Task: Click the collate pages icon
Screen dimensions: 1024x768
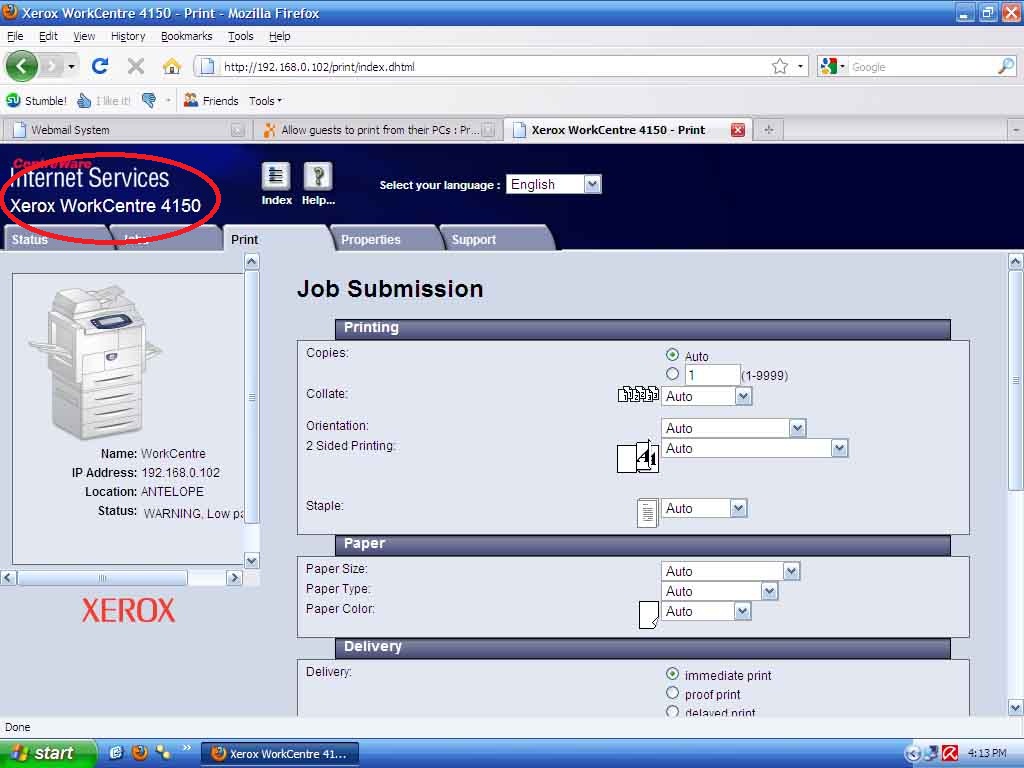Action: tap(638, 394)
